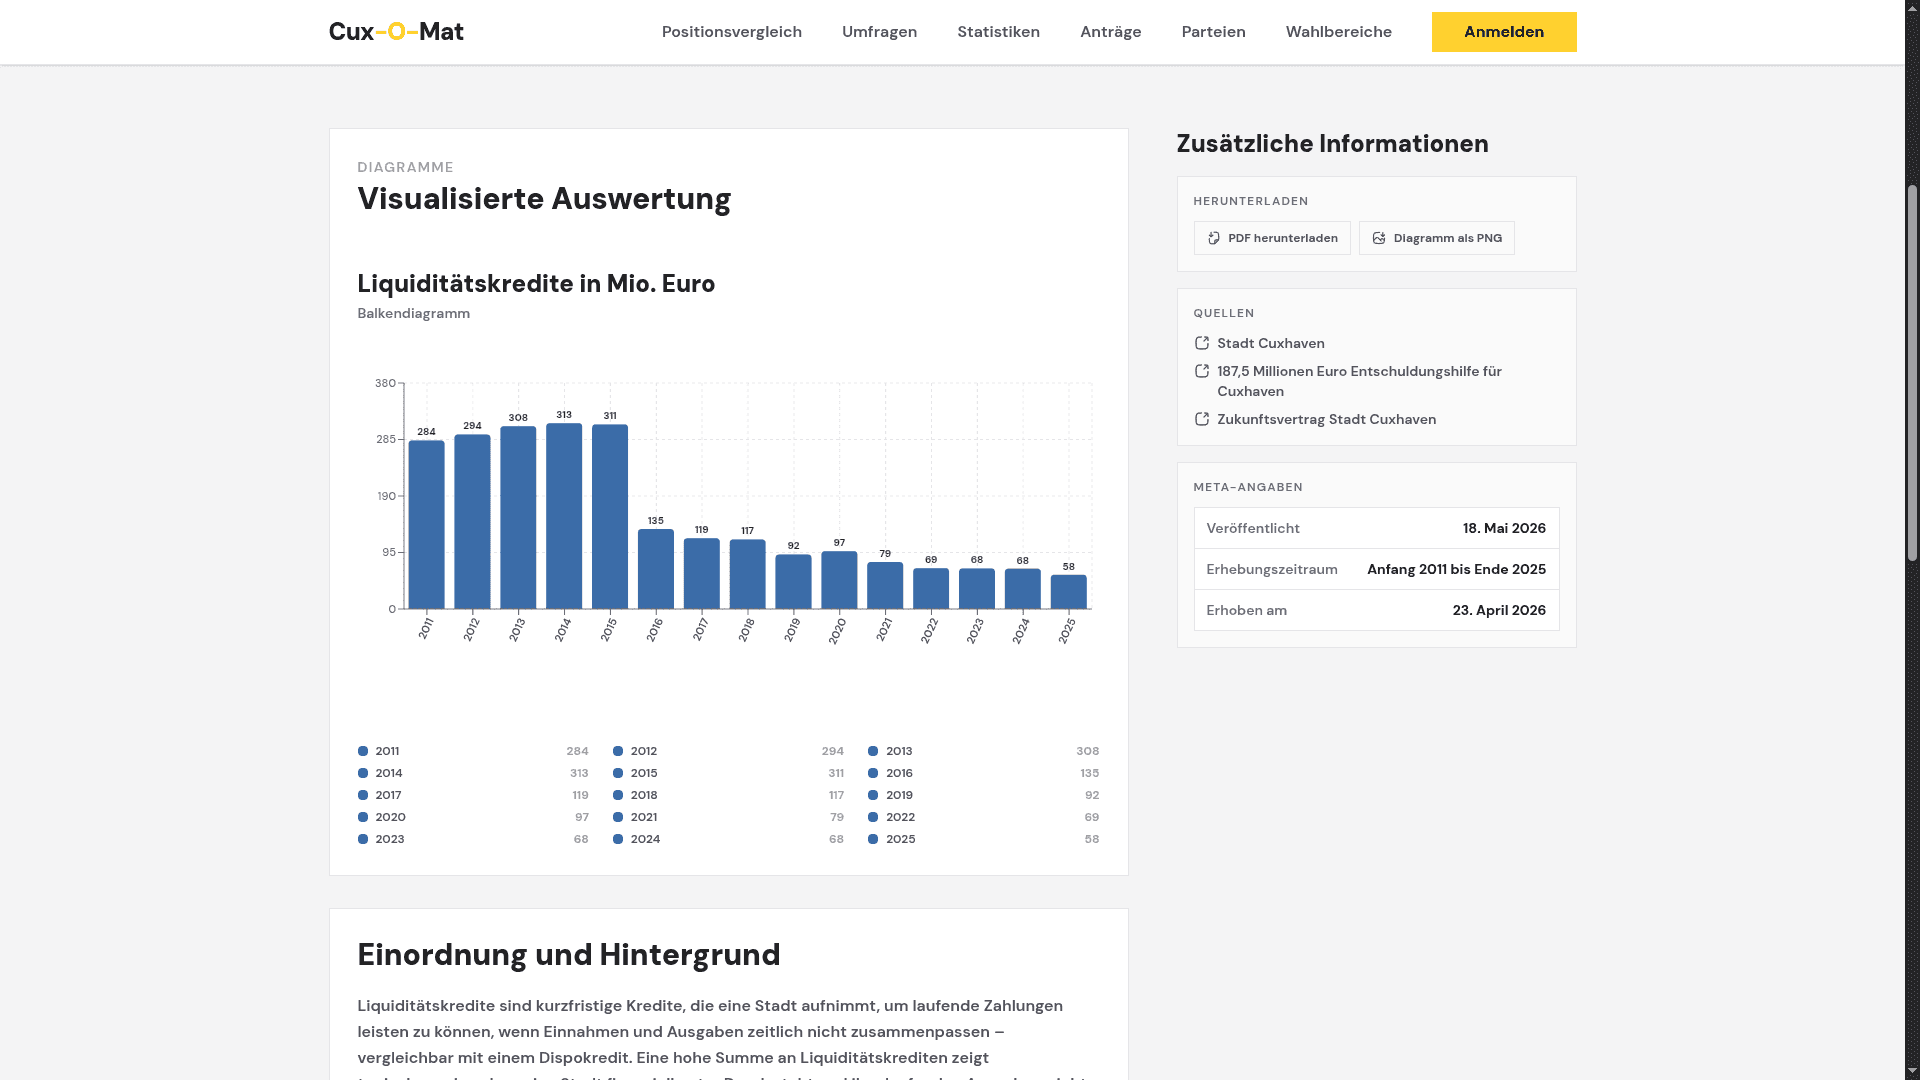Go to Umfragen in navigation
The height and width of the screenshot is (1080, 1920).
[879, 32]
